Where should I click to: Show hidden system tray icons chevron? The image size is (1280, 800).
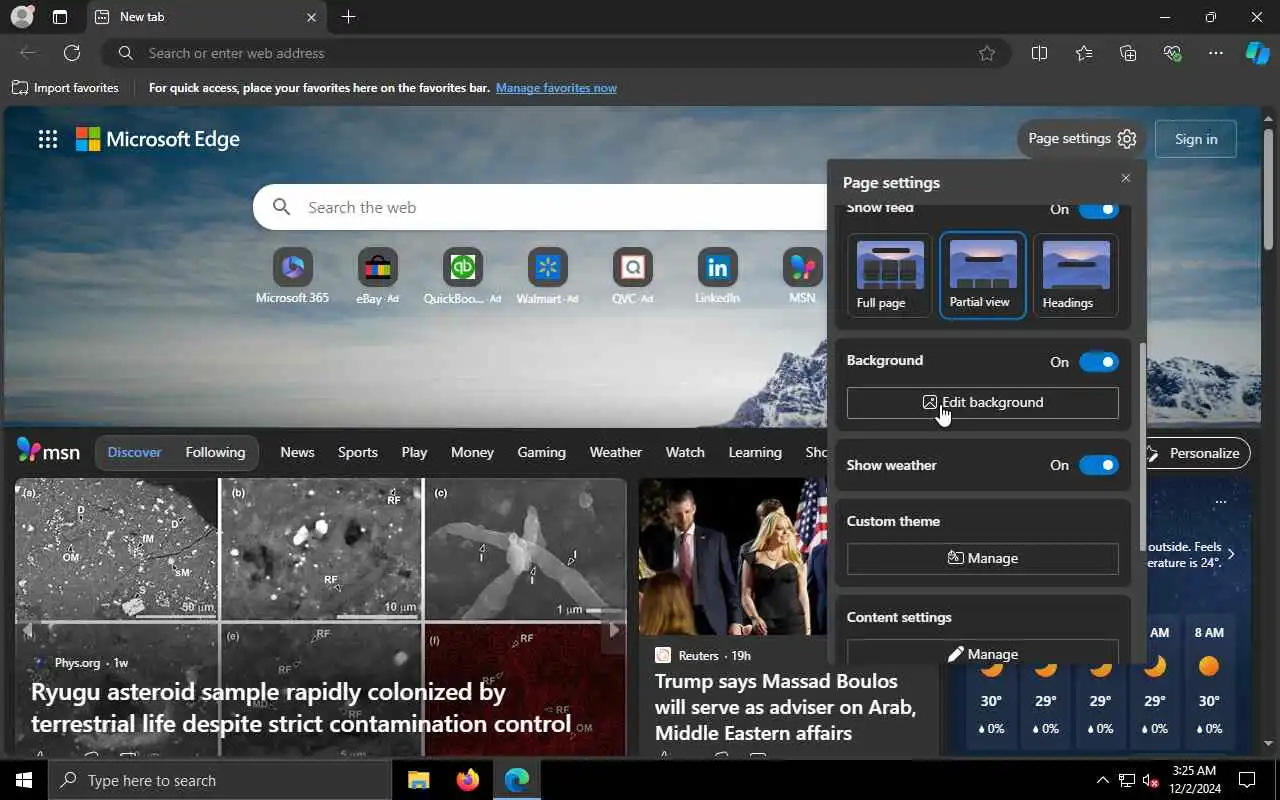coord(1102,780)
